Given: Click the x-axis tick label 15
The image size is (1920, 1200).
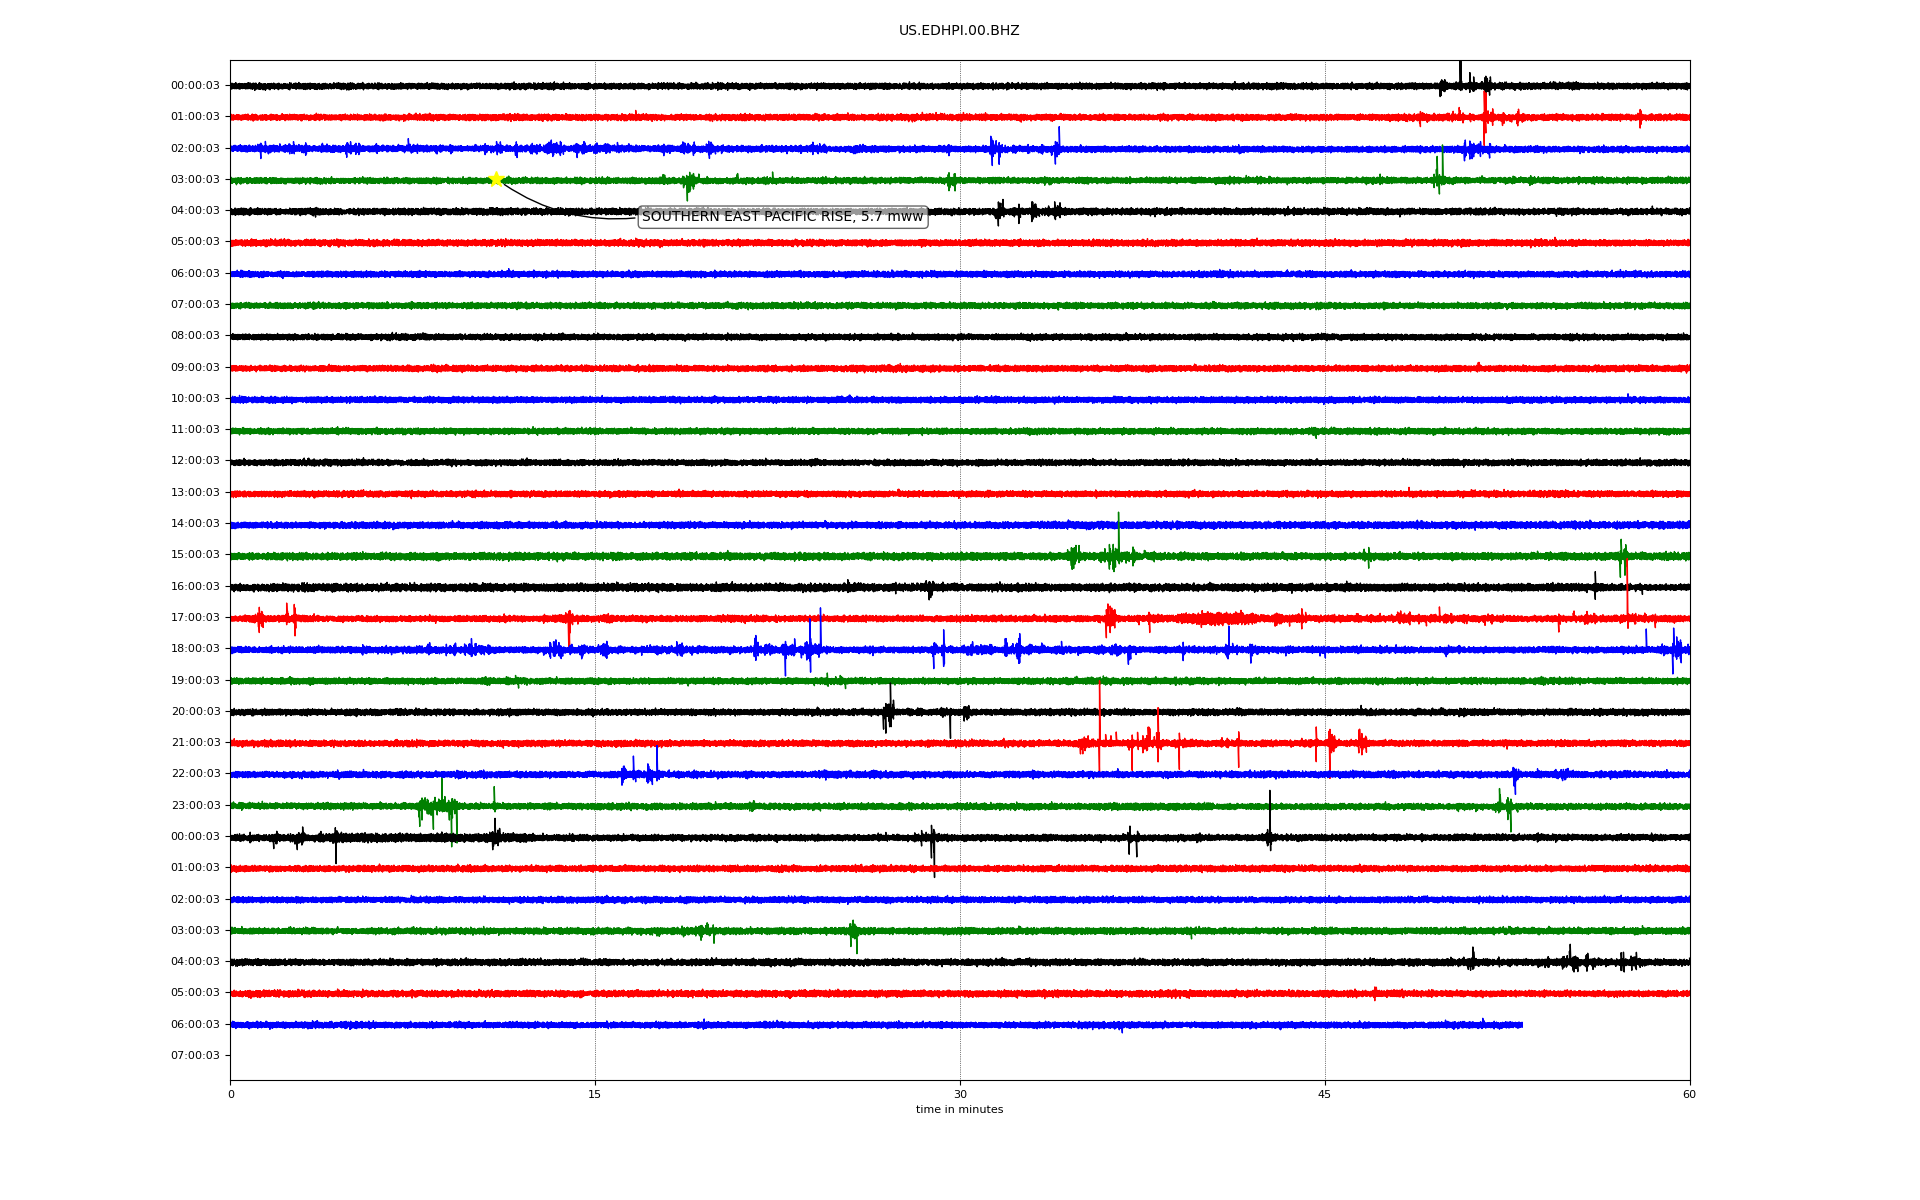Looking at the screenshot, I should tap(595, 1094).
